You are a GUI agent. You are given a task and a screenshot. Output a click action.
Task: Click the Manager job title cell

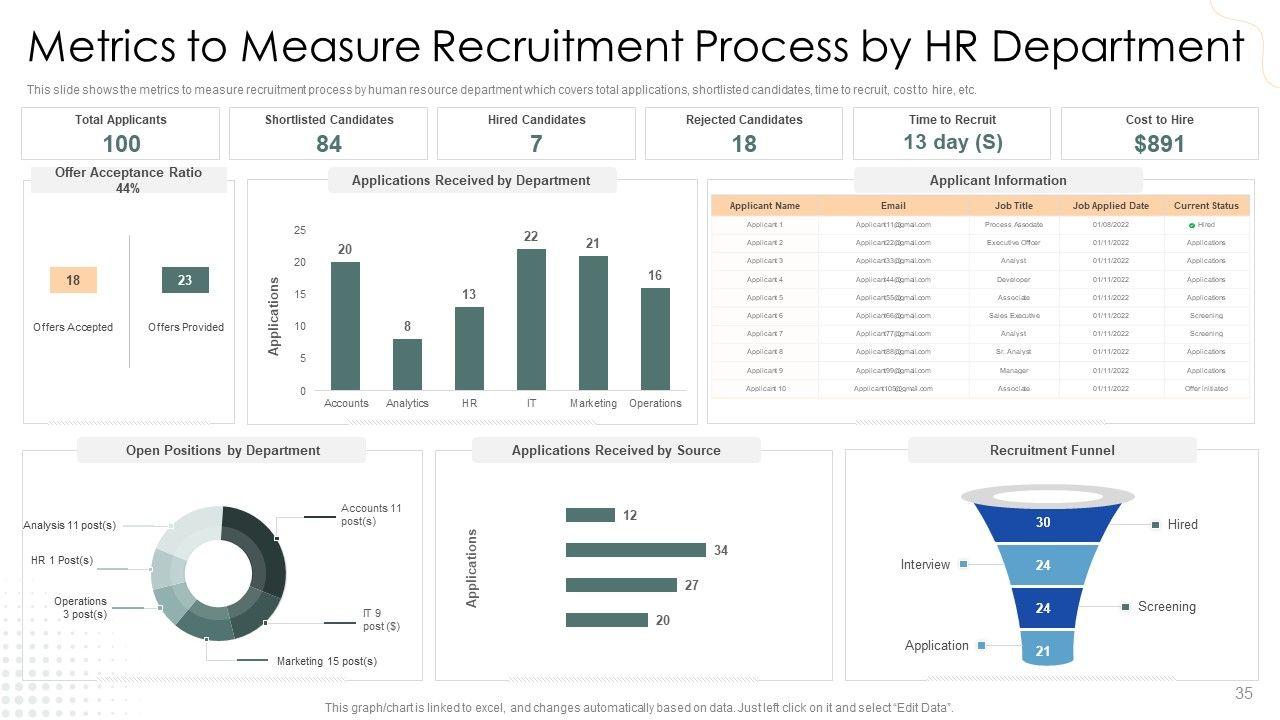click(1014, 370)
